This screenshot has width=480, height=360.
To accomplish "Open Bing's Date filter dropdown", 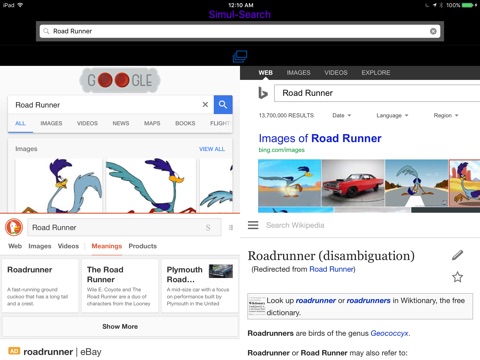I will (341, 115).
